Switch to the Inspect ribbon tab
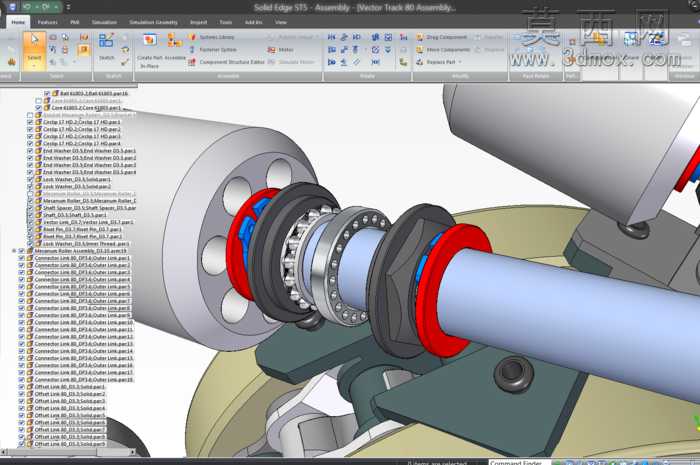700x465 pixels. point(199,22)
